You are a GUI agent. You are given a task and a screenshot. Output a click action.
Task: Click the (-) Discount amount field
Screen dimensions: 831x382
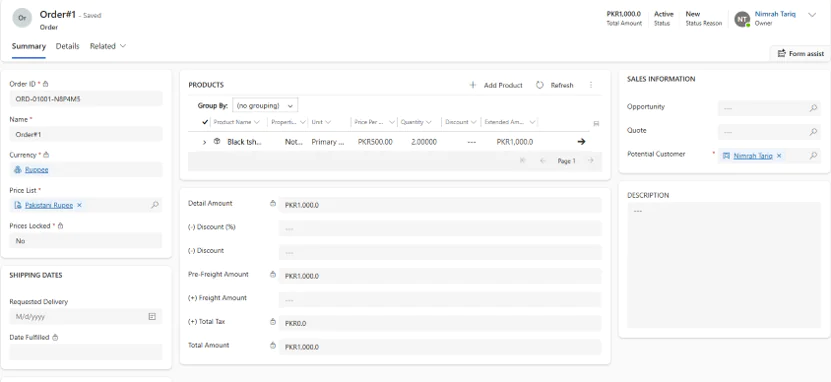click(x=440, y=252)
